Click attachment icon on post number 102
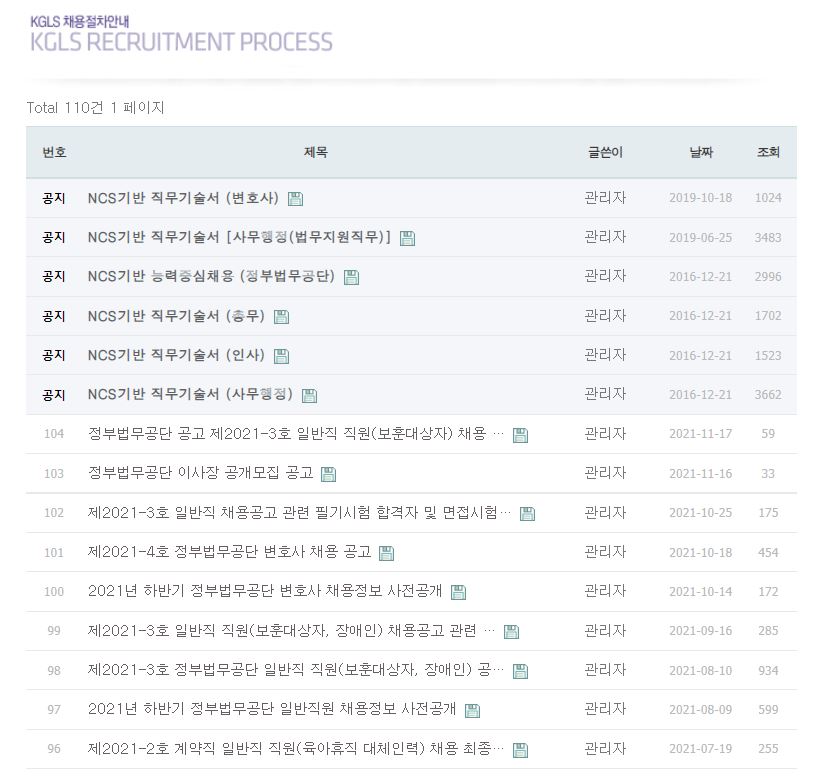The width and height of the screenshot is (825, 779). tap(527, 514)
